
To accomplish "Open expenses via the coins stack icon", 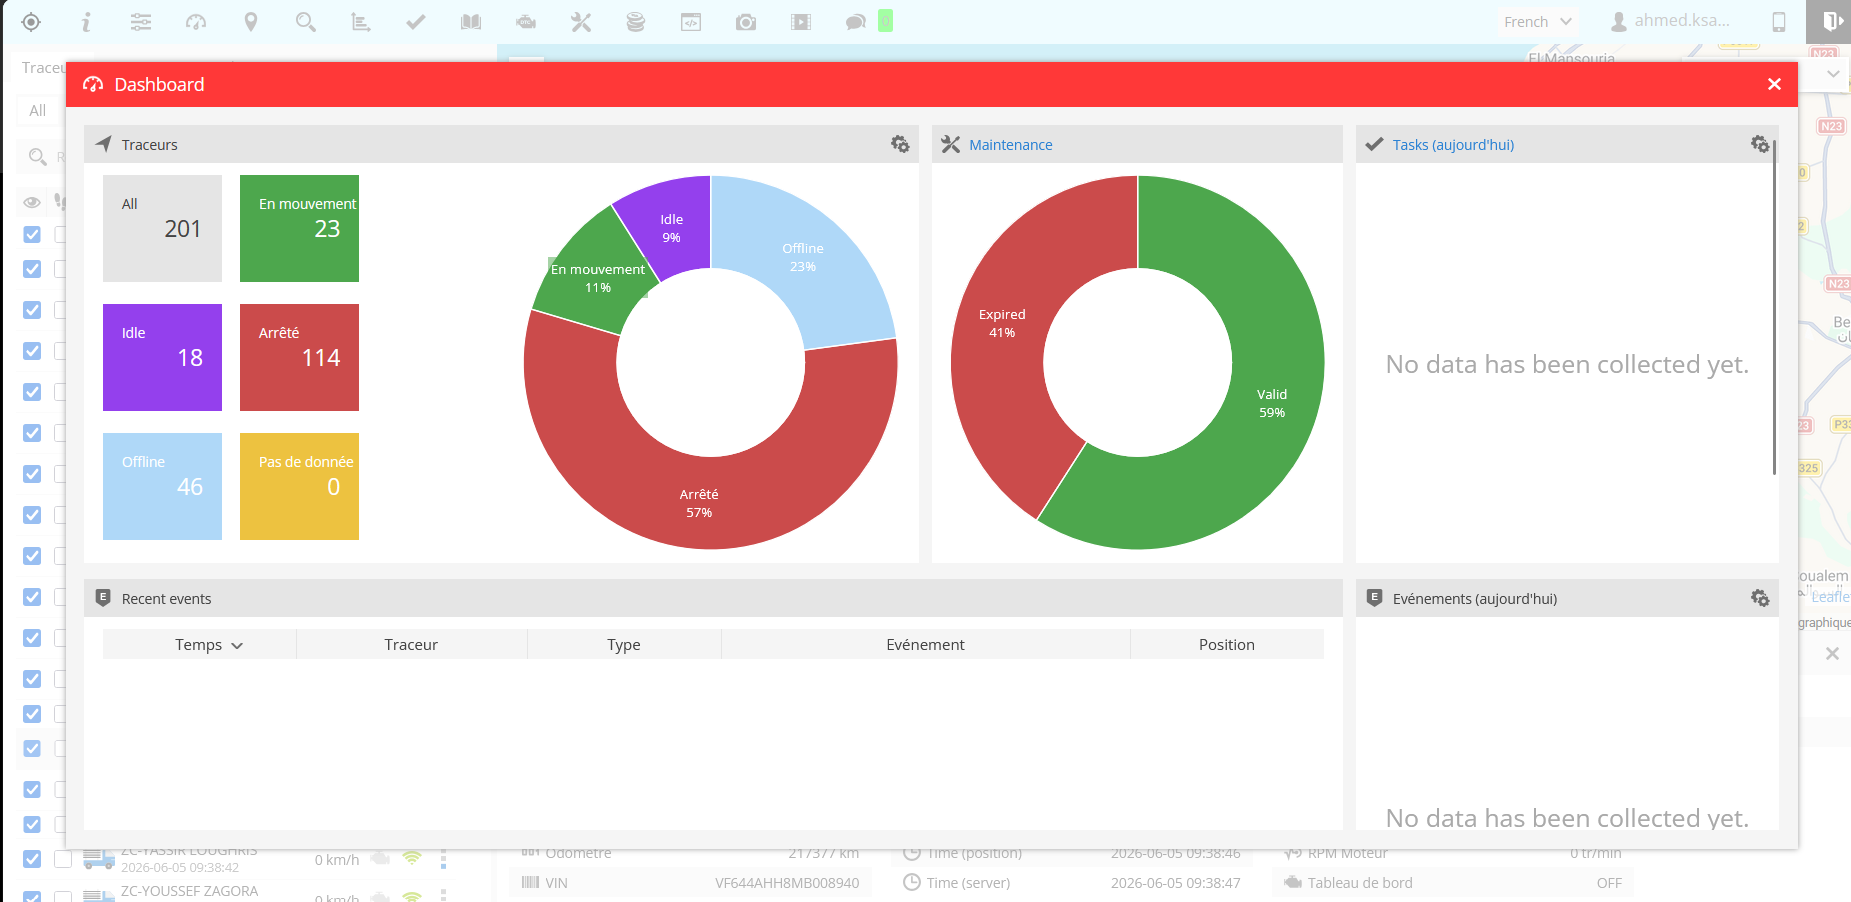I will 636,22.
